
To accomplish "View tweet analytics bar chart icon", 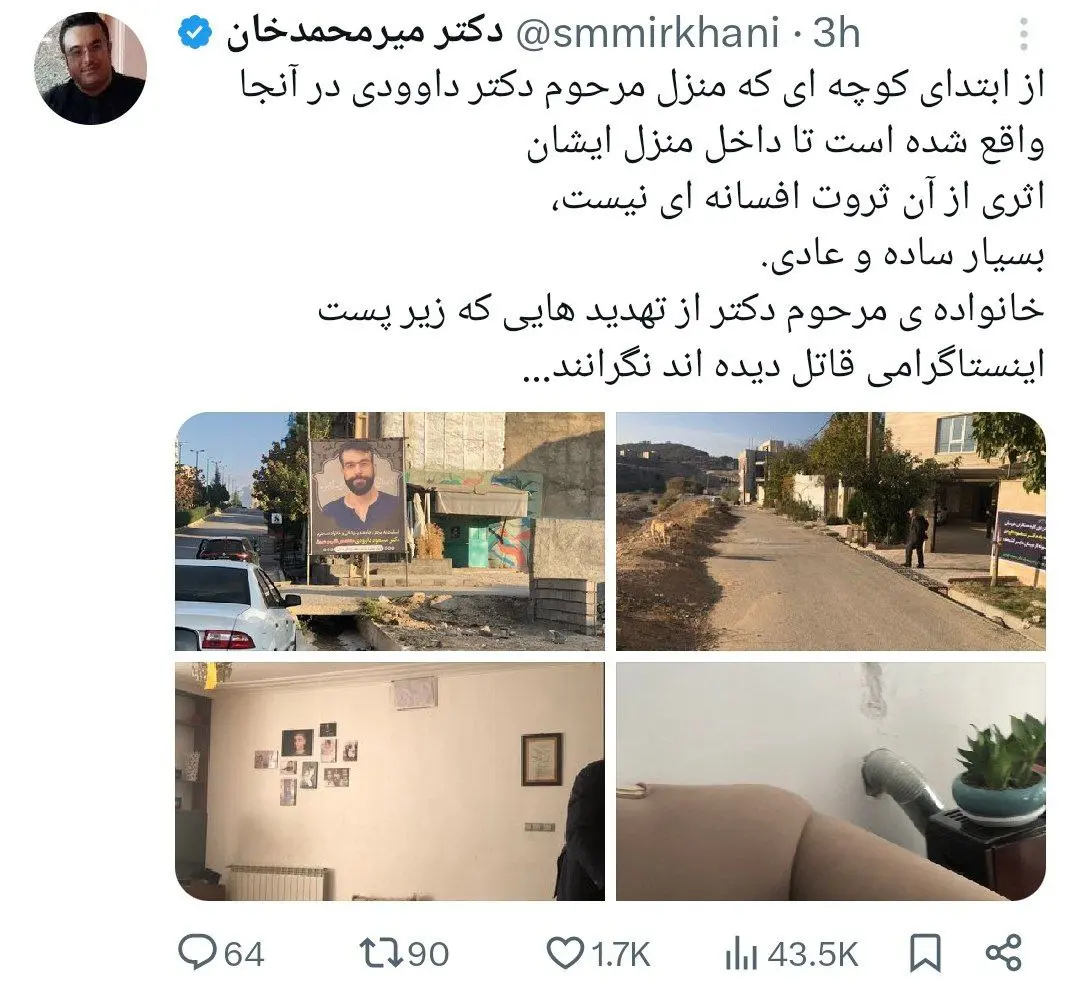I will 741,954.
